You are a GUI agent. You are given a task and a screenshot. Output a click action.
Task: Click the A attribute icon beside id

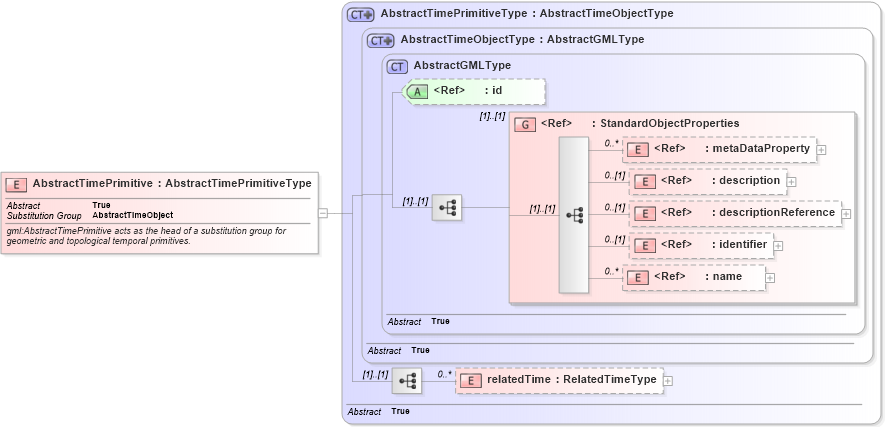point(417,92)
